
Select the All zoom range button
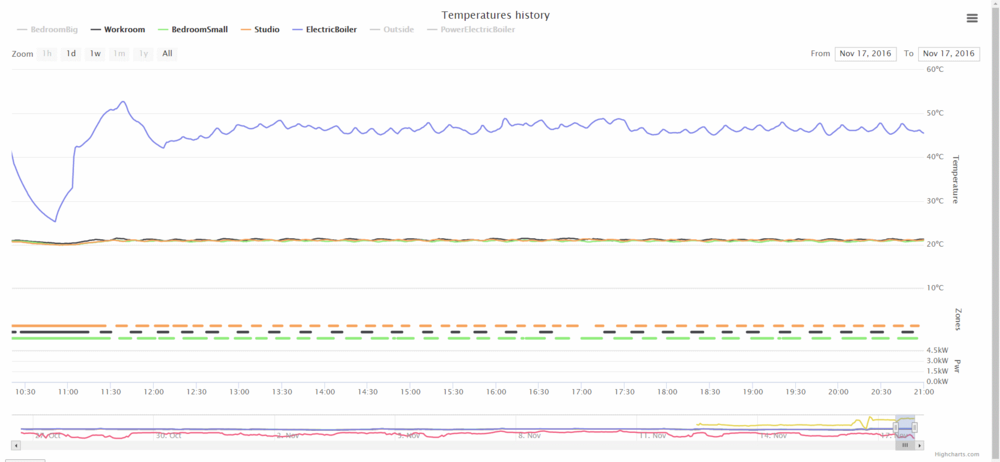(167, 53)
